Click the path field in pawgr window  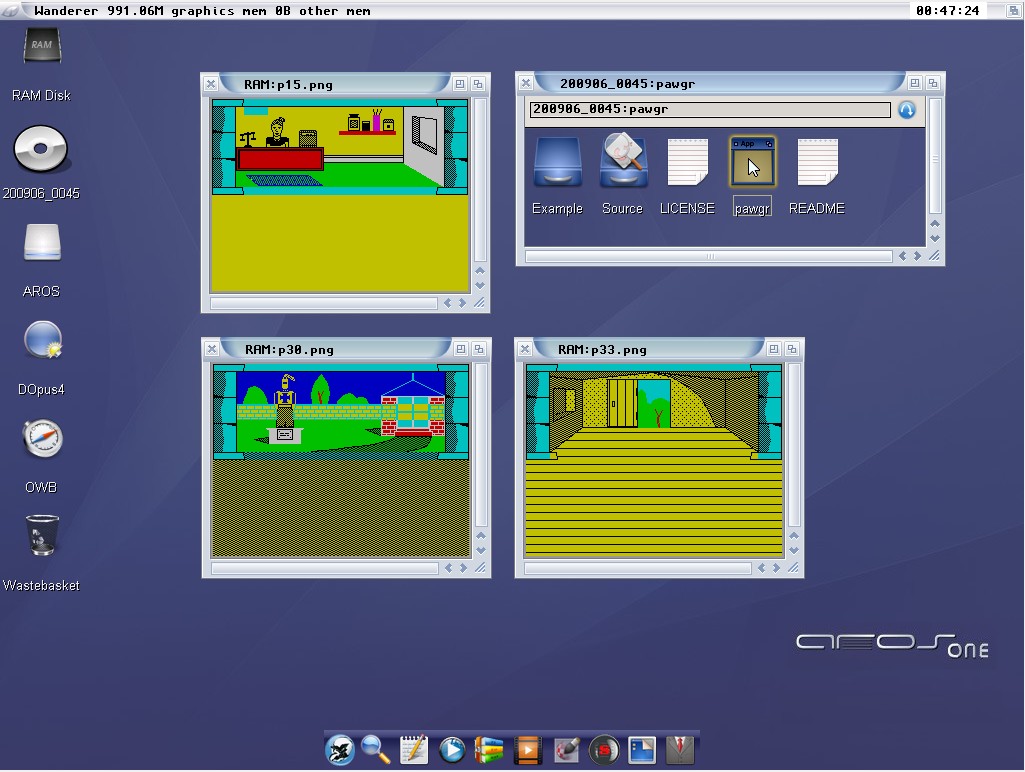[709, 110]
